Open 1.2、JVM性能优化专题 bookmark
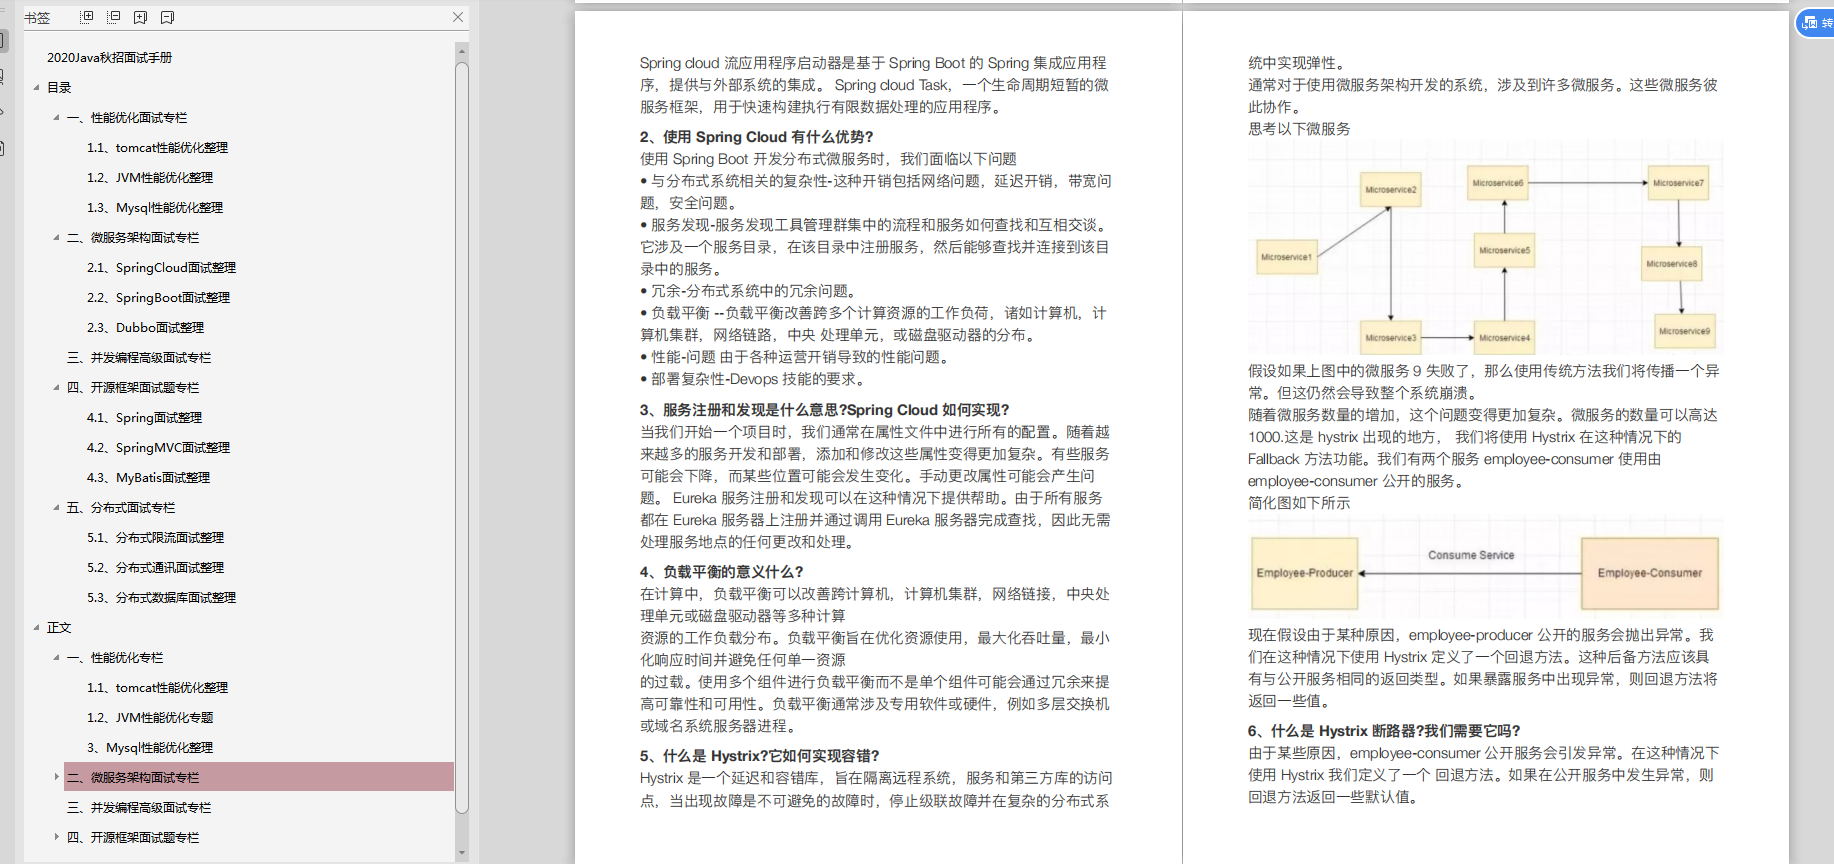1834x864 pixels. pyautogui.click(x=150, y=717)
